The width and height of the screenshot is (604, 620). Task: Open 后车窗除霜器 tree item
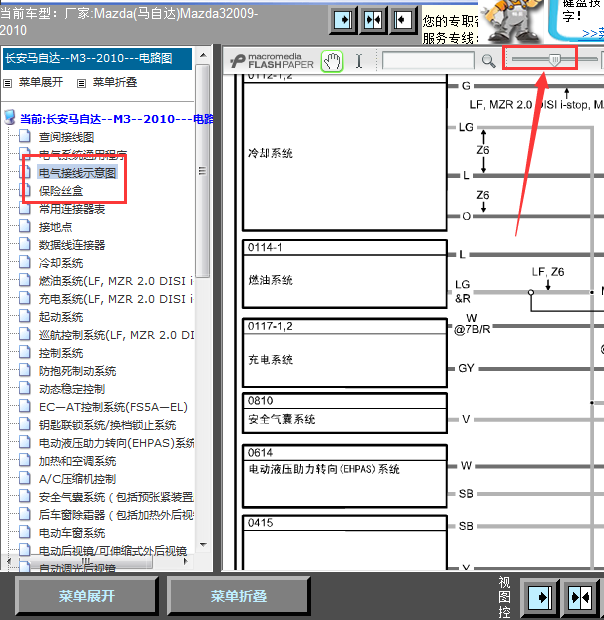point(116,515)
